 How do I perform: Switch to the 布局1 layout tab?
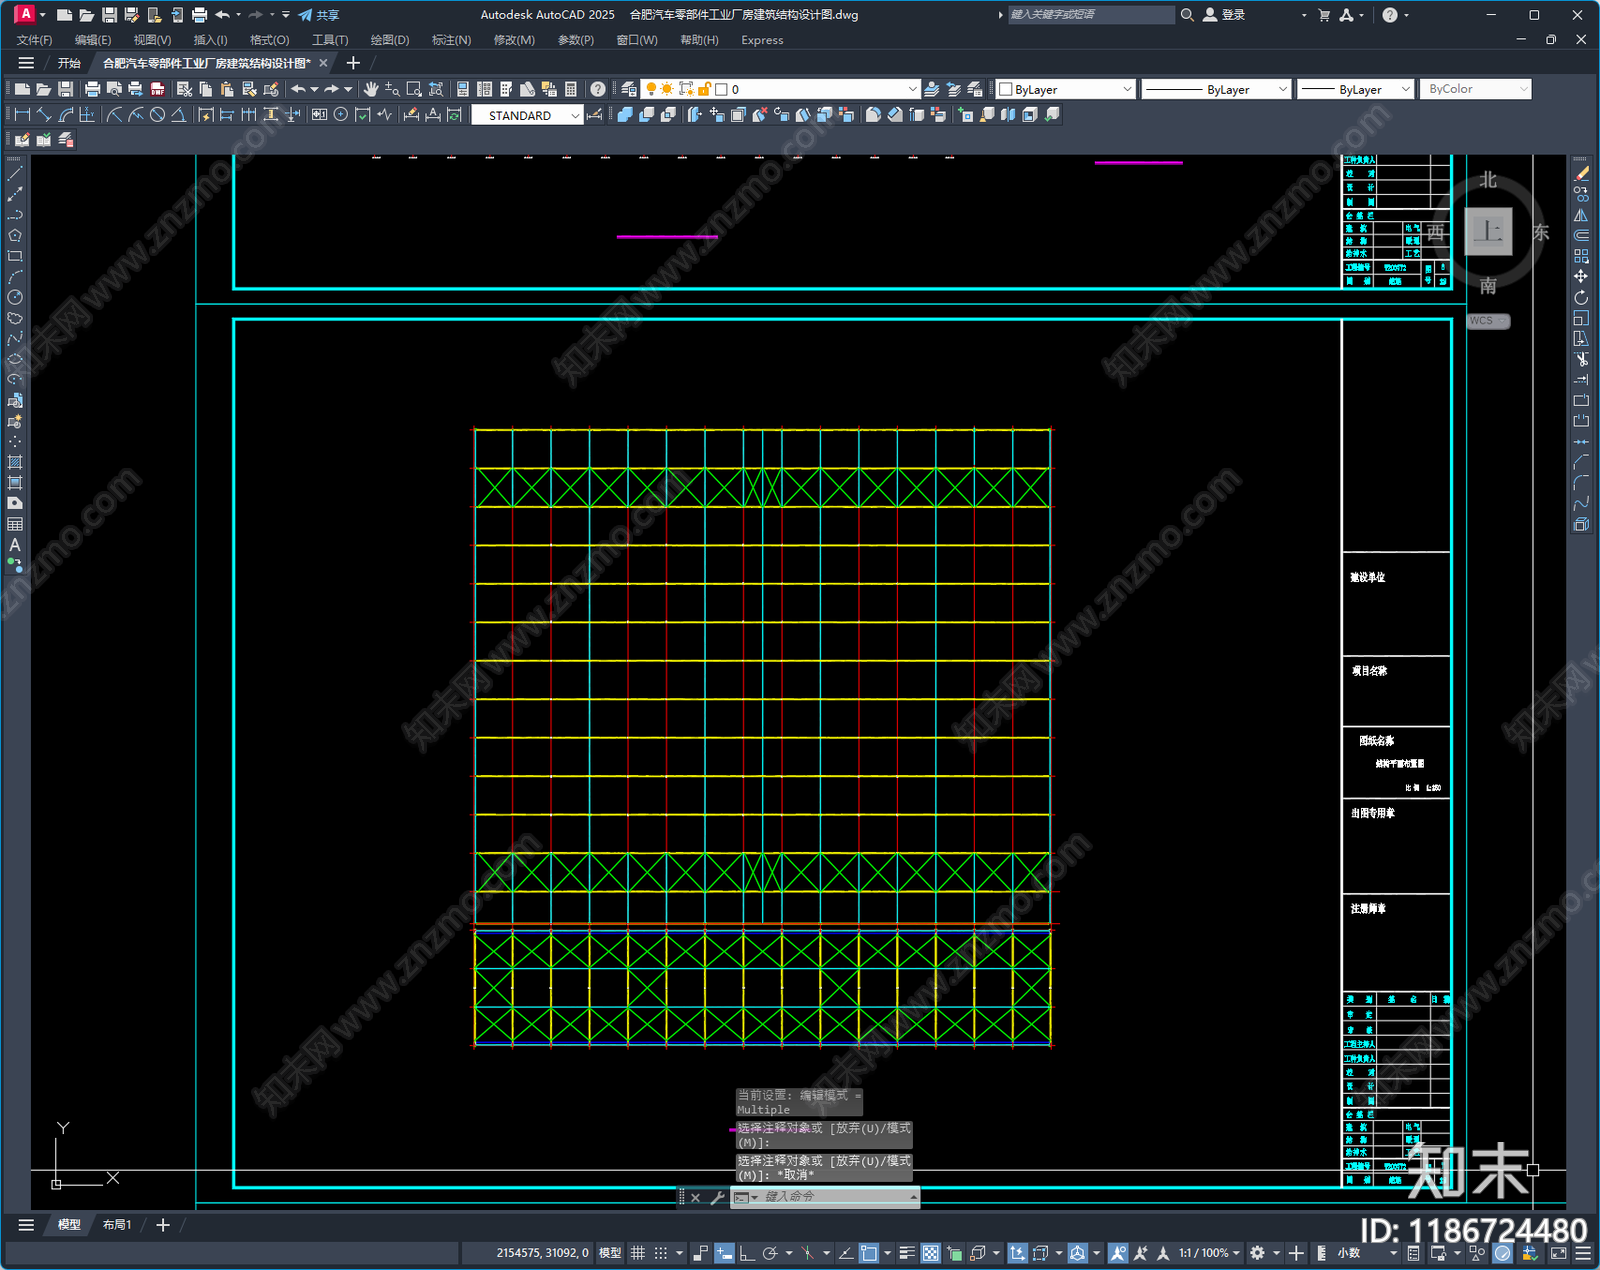click(x=117, y=1224)
